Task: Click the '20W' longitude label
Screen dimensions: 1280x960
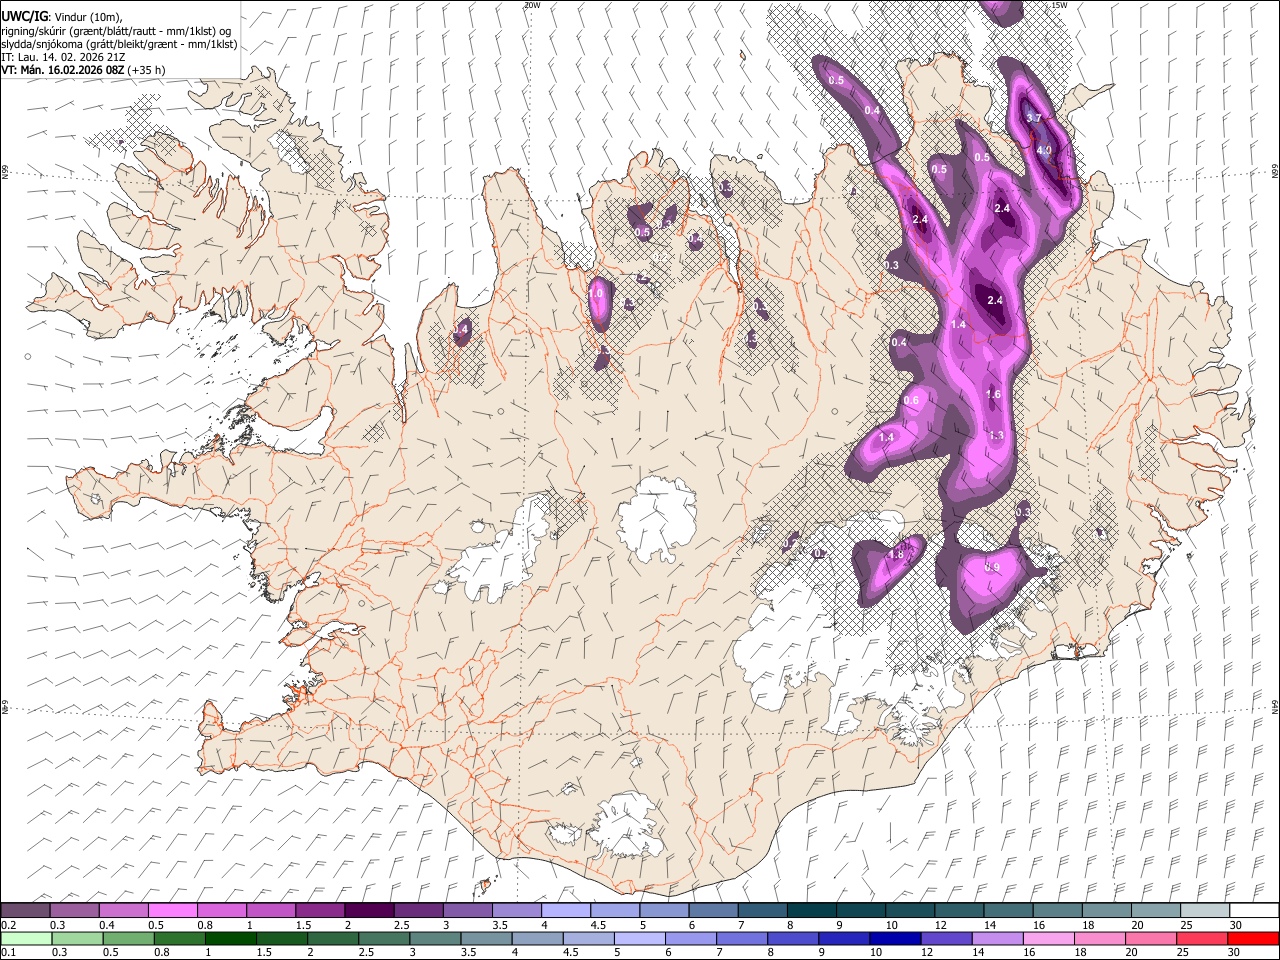Action: (531, 5)
